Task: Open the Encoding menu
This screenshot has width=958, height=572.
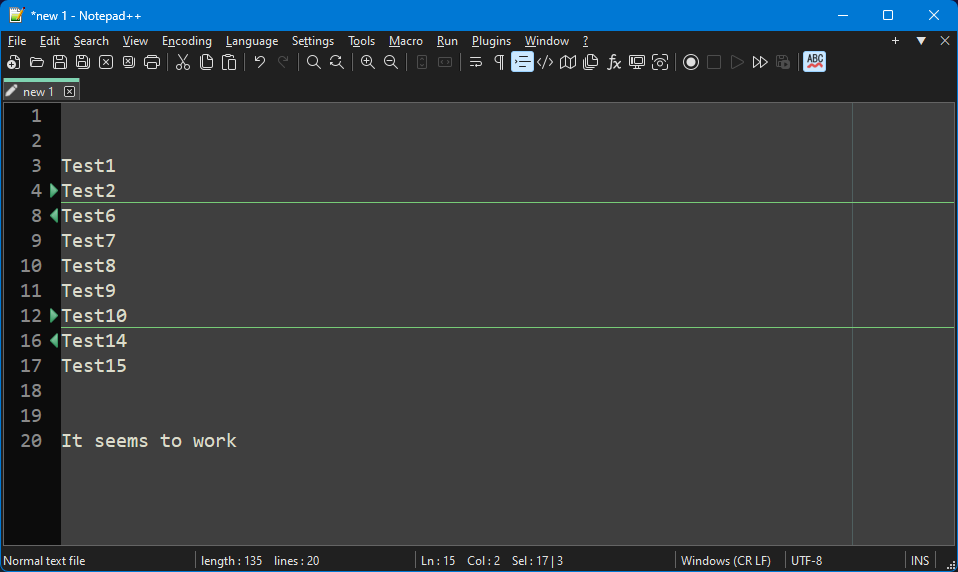Action: [187, 41]
